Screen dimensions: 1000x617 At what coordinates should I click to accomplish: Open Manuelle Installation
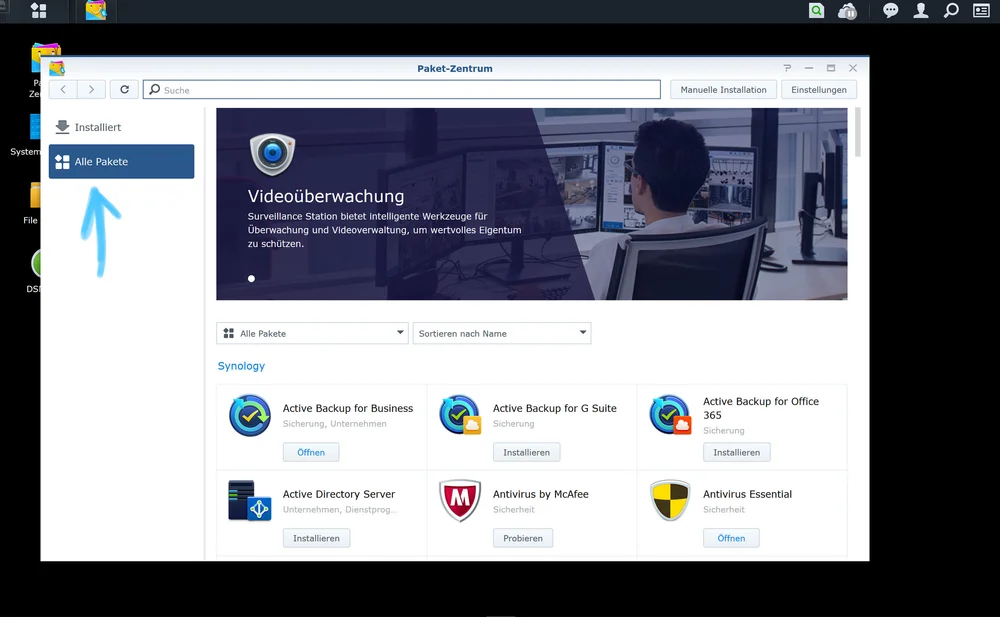click(x=723, y=89)
